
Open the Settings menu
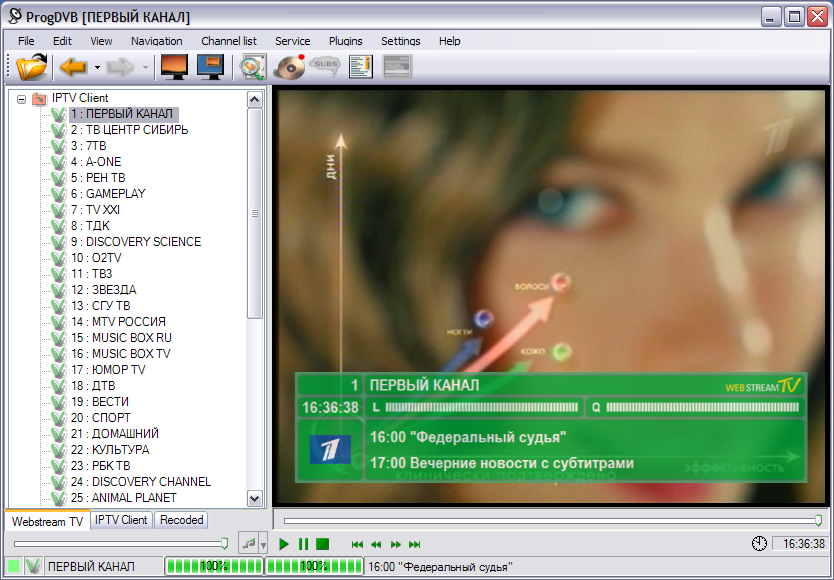click(x=401, y=41)
